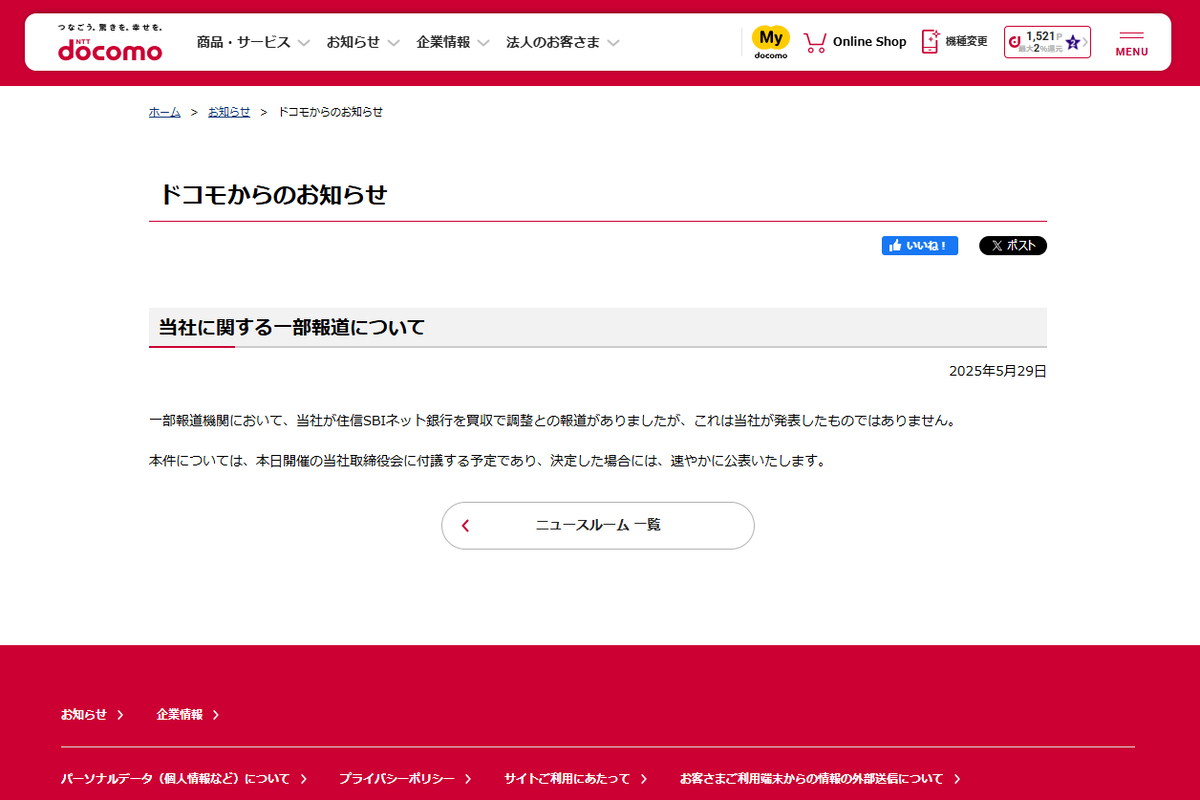
Task: Click the back chevron on ニュースルーム 一覧 button
Action: tap(464, 525)
